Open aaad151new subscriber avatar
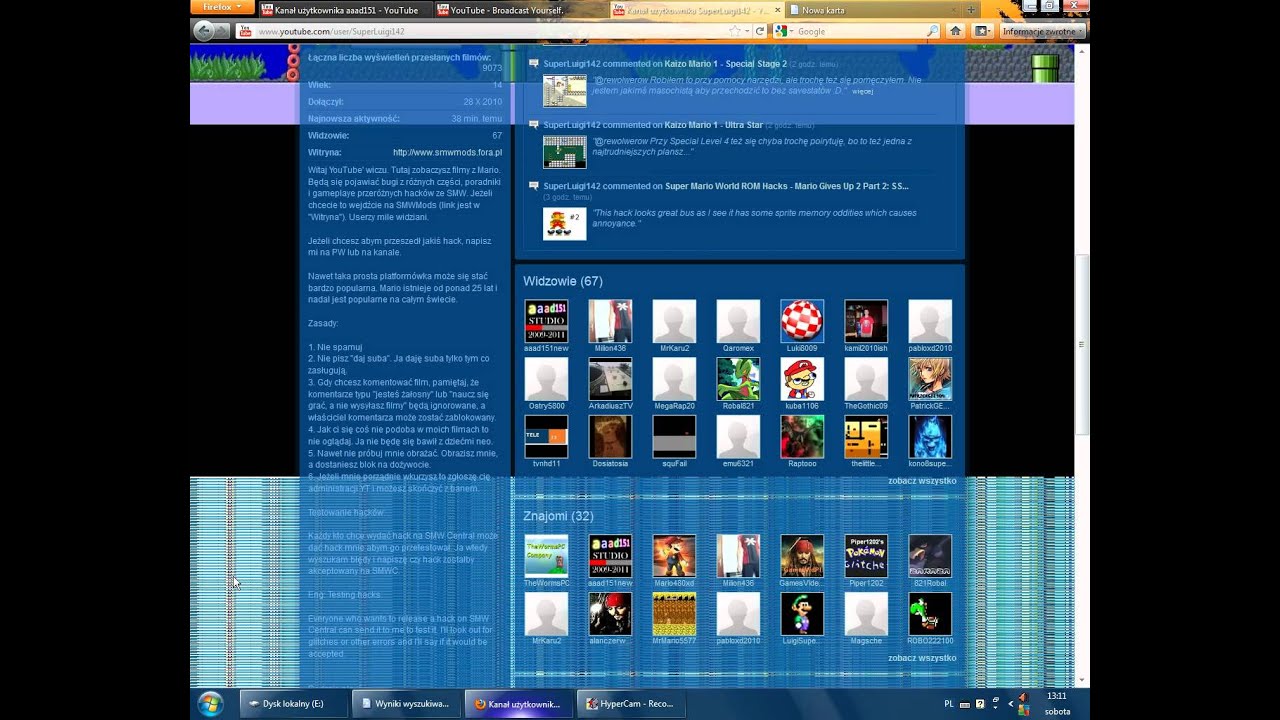The image size is (1280, 720). click(546, 321)
